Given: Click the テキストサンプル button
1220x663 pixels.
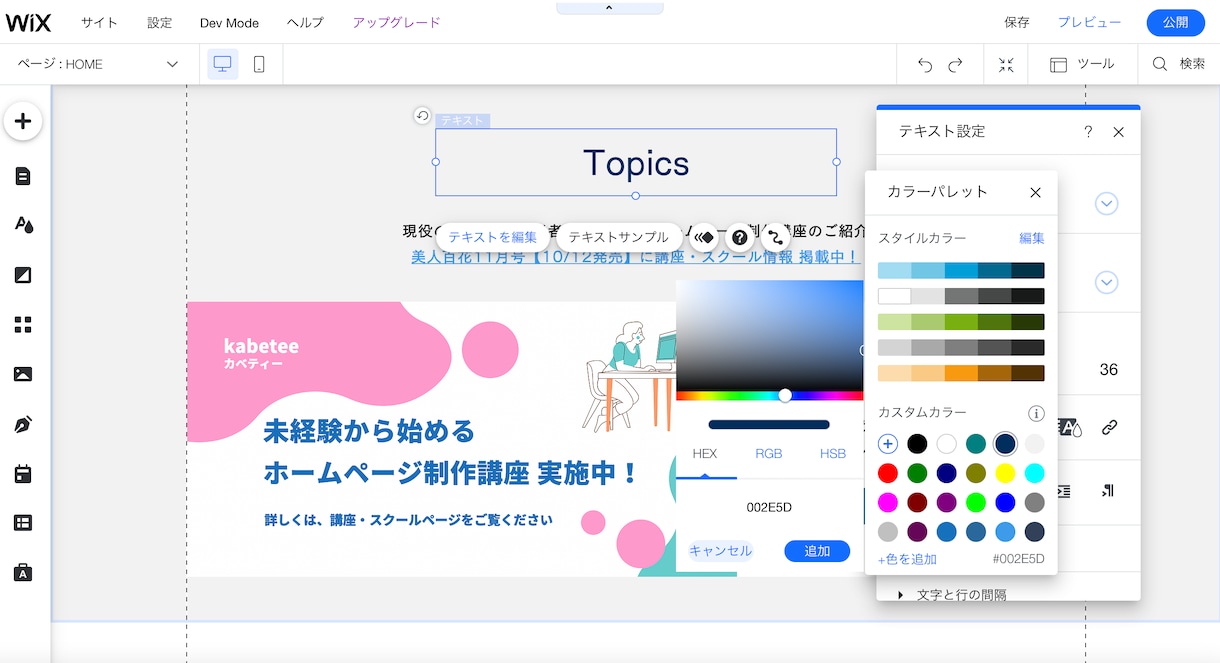Looking at the screenshot, I should [x=619, y=237].
